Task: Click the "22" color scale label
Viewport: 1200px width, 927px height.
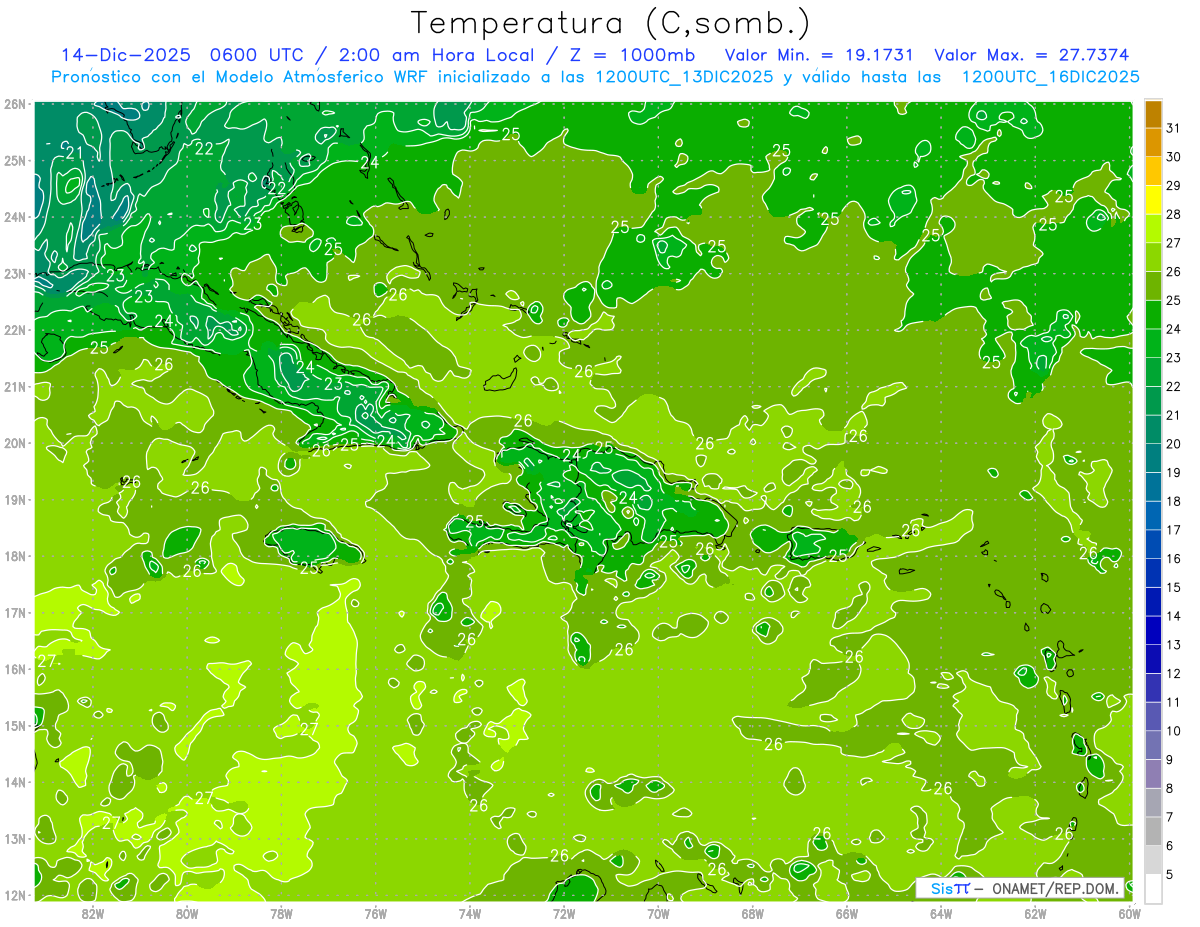Action: 1174,386
